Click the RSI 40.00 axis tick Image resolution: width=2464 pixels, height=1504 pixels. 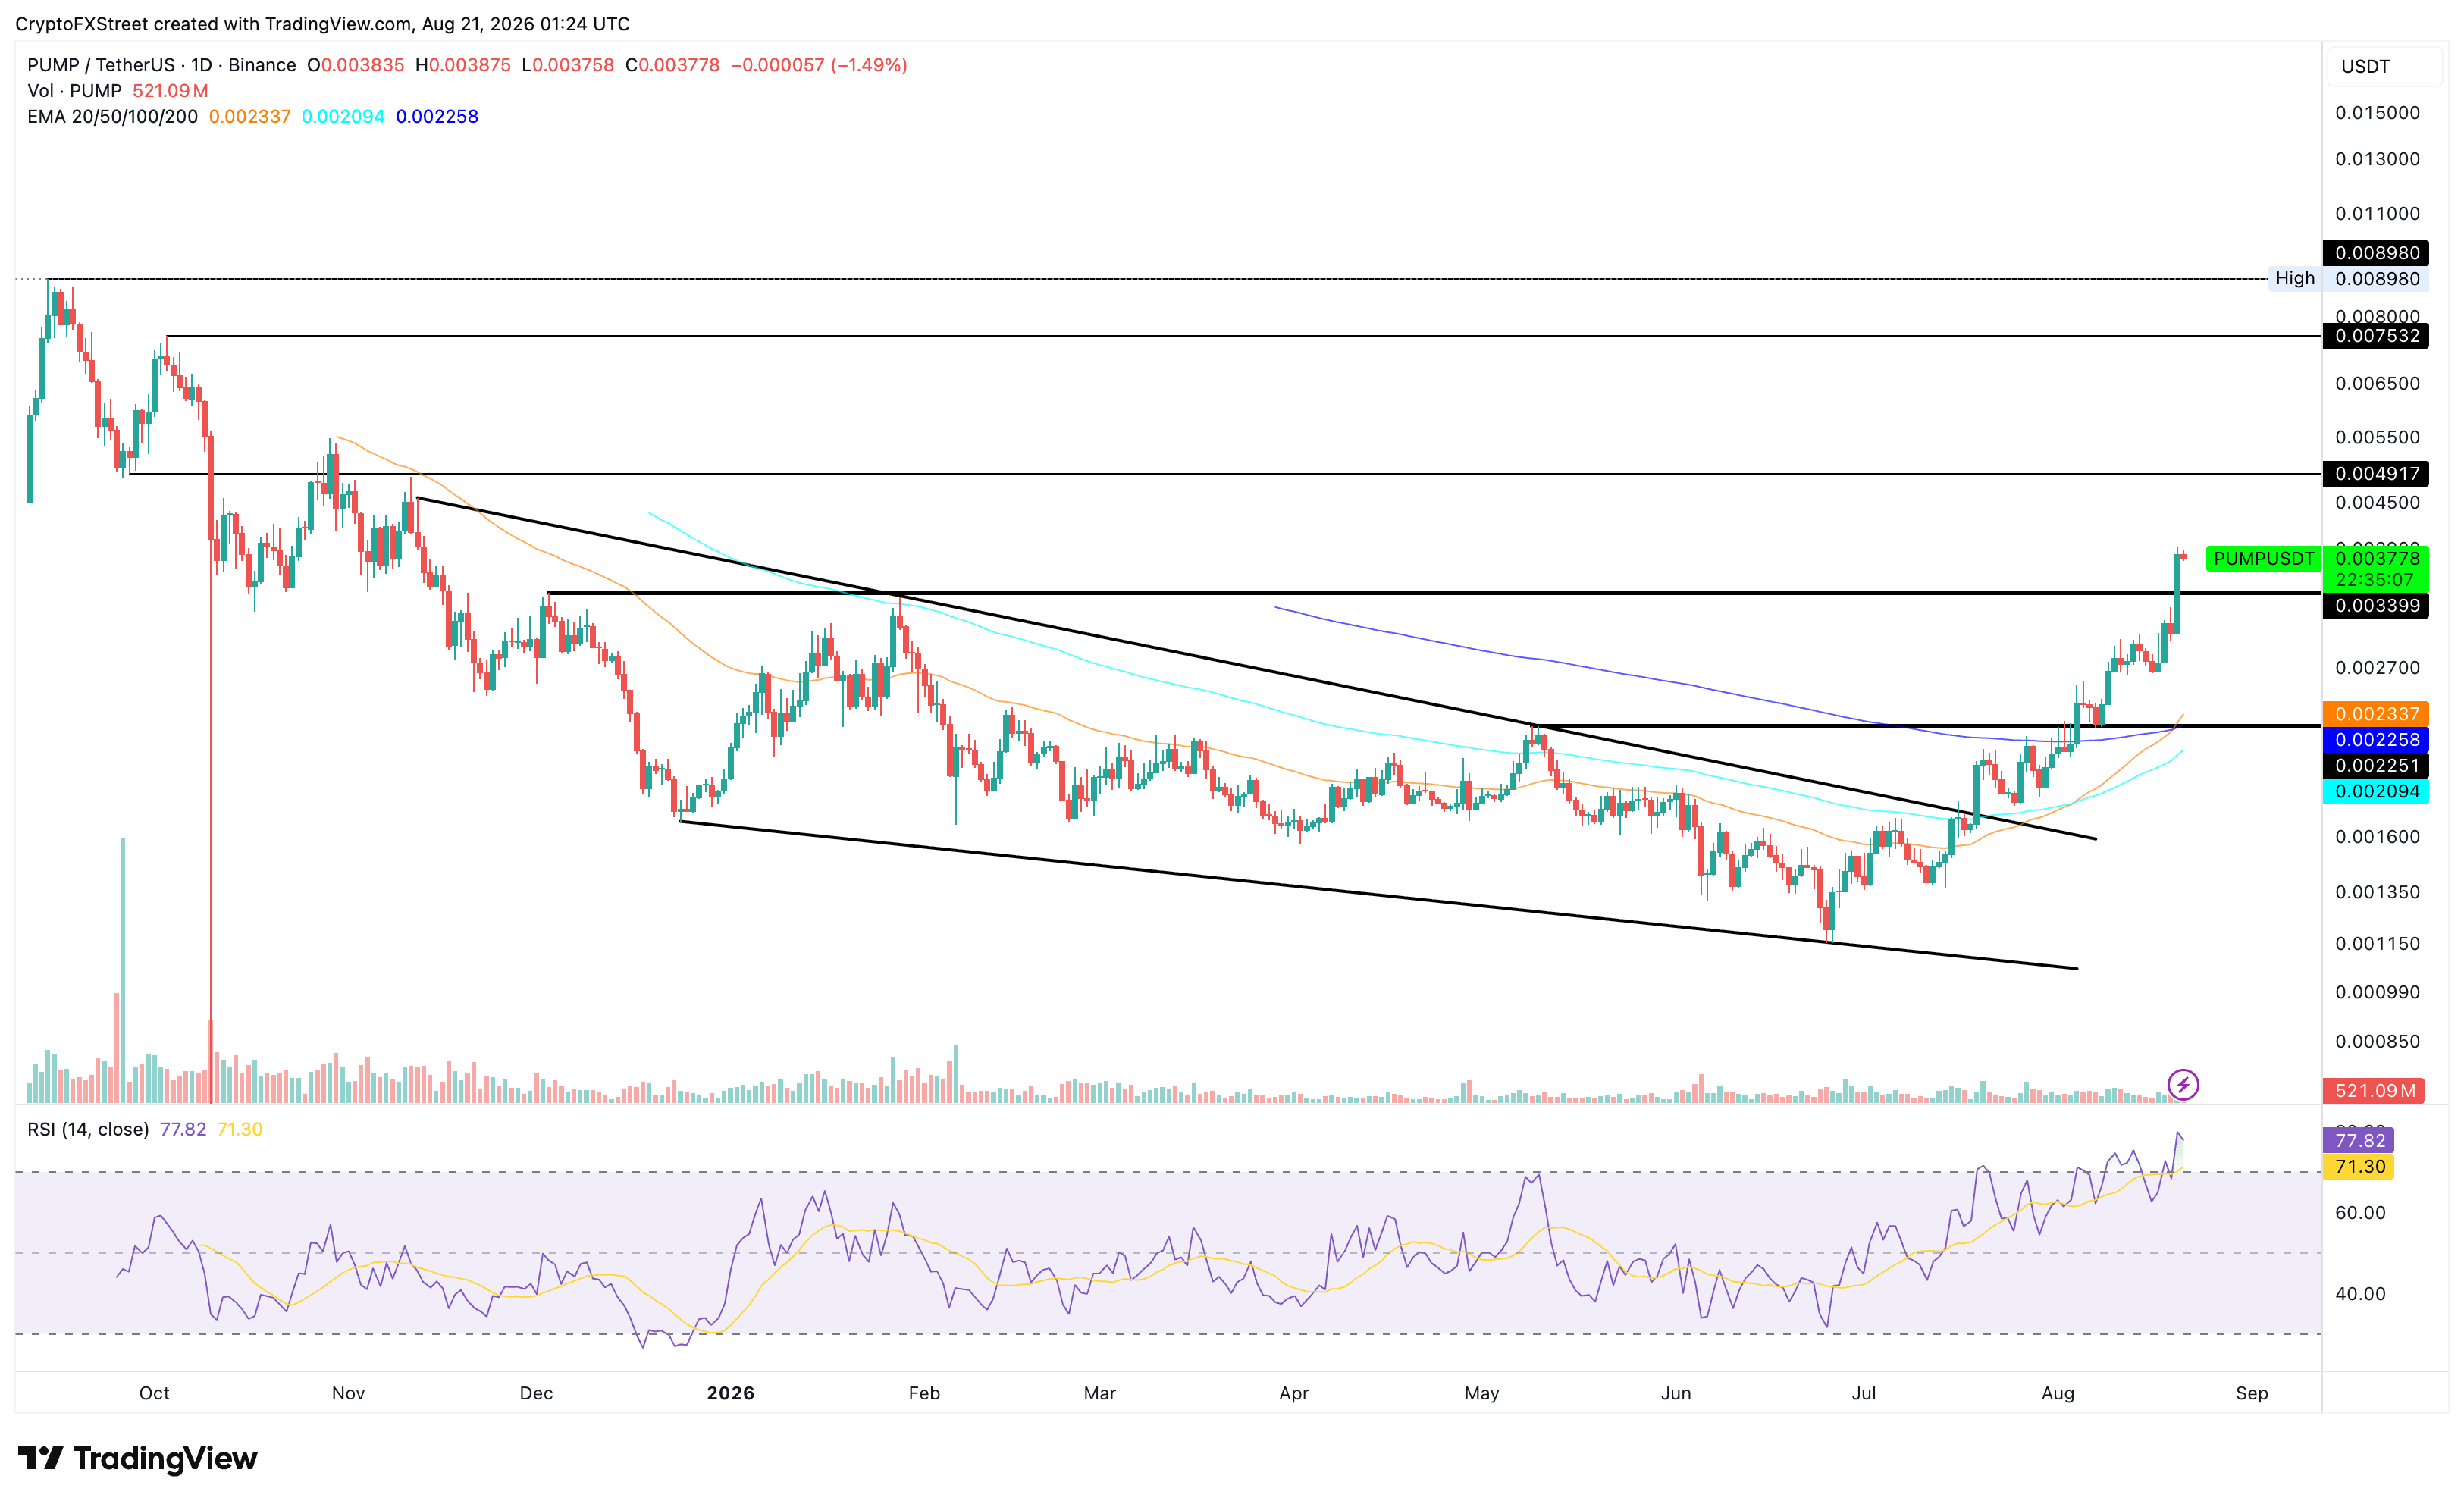pos(2360,1294)
